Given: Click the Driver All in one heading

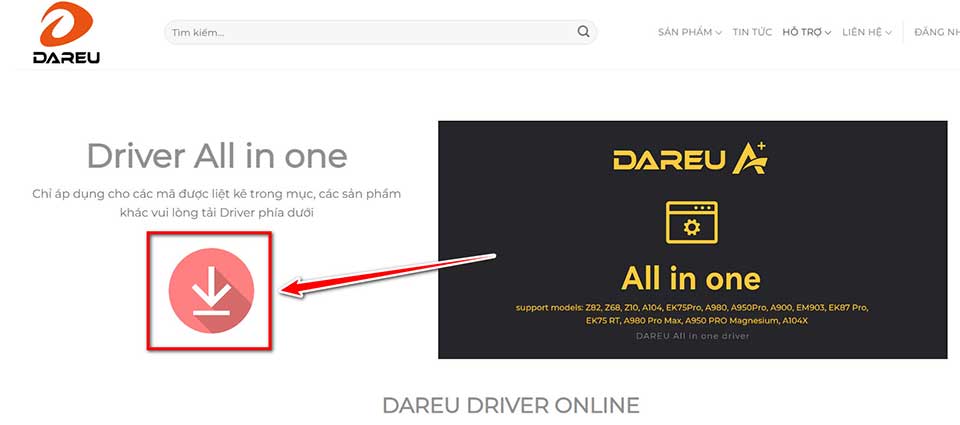Looking at the screenshot, I should [217, 156].
